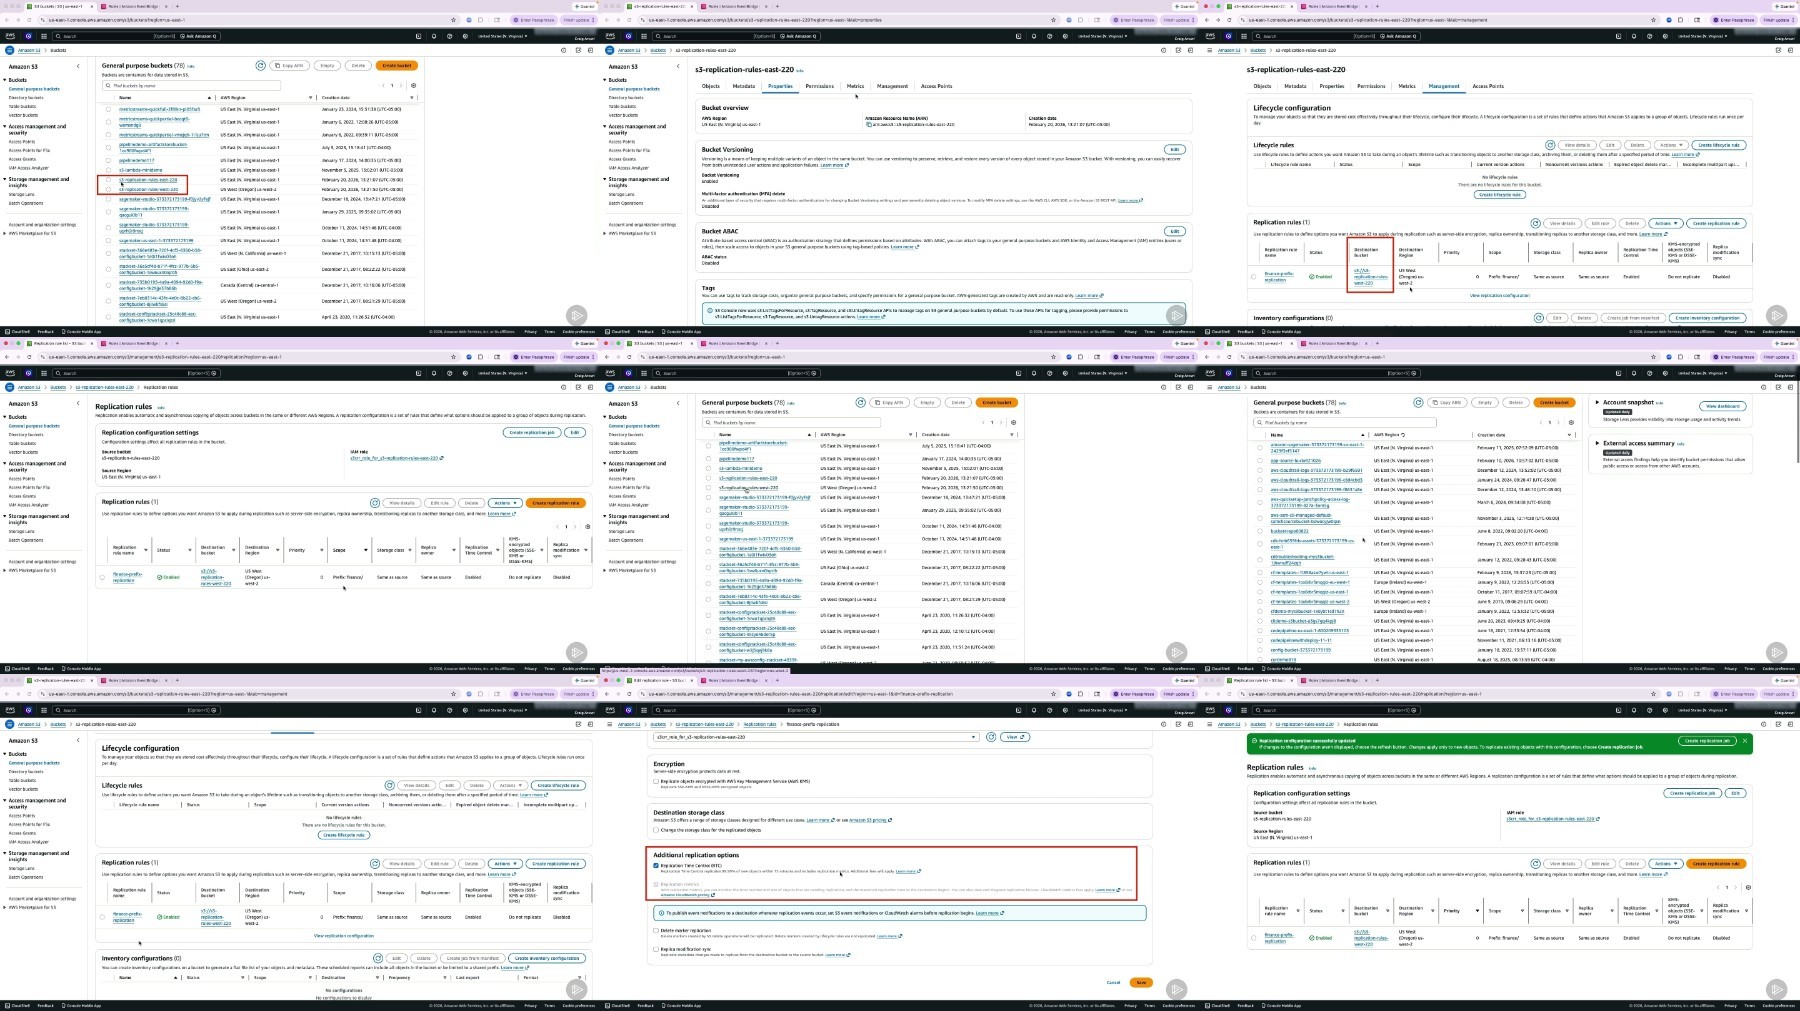Expand the Account snapshot panel

(1598, 403)
